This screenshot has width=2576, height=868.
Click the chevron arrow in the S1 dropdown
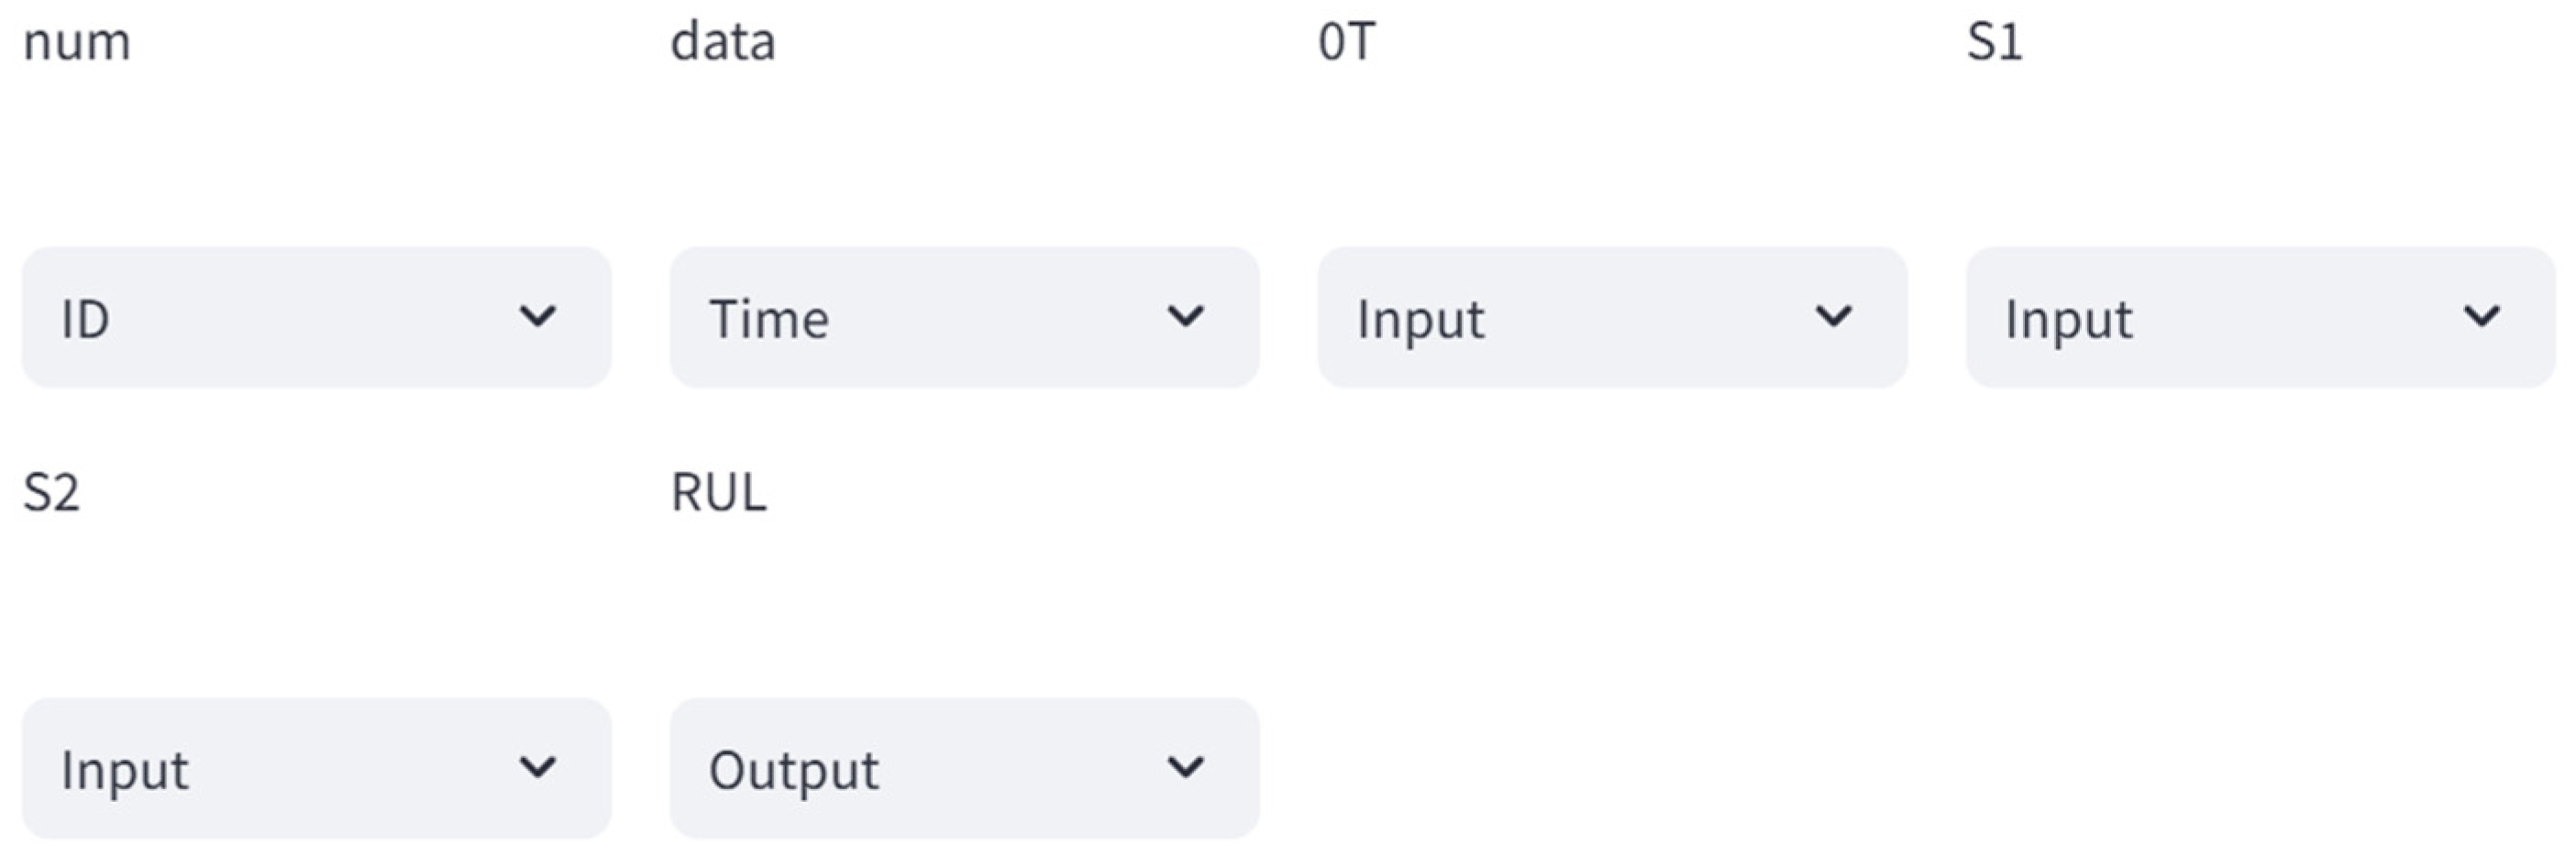pos(2482,317)
